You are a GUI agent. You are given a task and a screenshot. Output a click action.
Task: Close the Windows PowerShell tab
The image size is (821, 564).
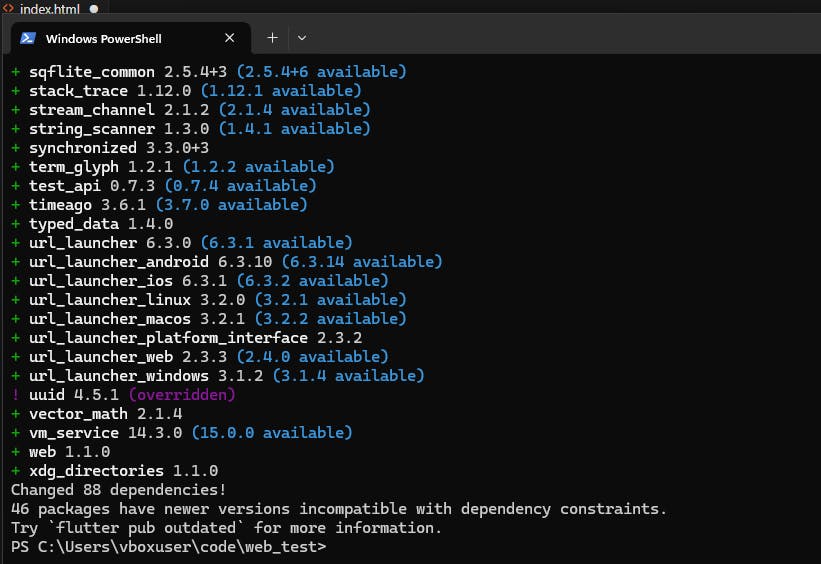[230, 38]
